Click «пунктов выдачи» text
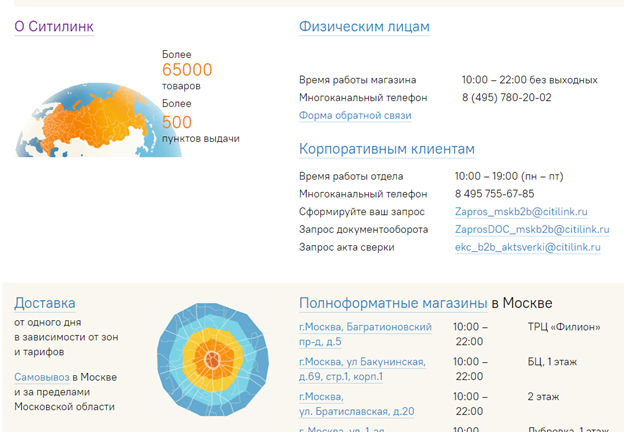The width and height of the screenshot is (624, 432). (201, 139)
